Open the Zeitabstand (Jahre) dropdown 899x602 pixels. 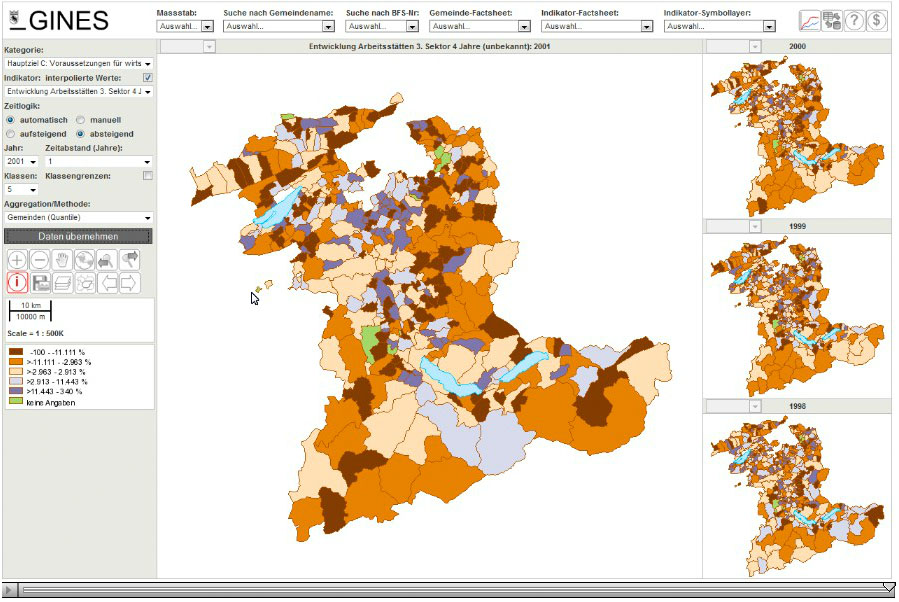pos(99,162)
